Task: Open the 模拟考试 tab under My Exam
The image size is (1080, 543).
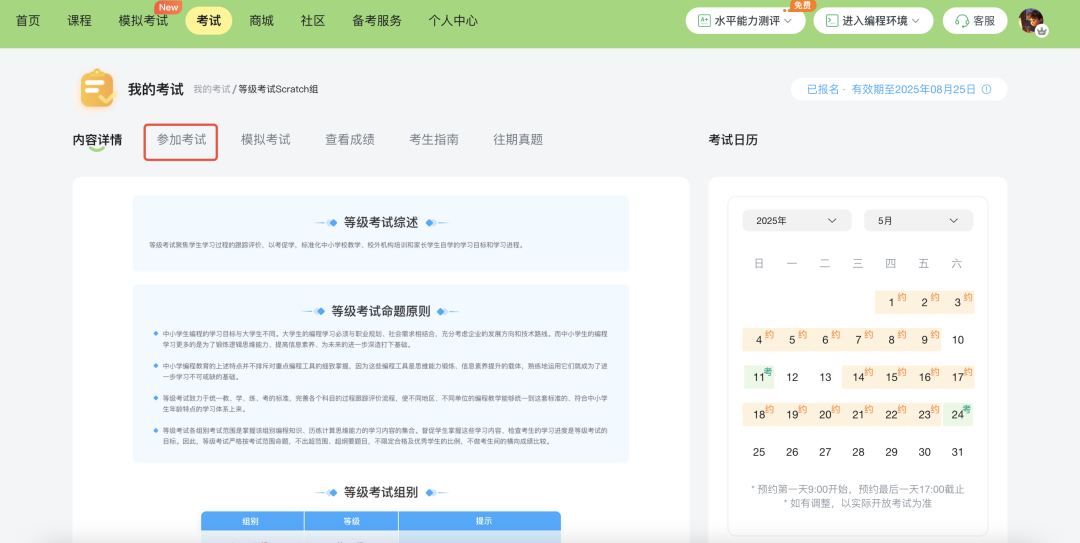Action: (x=265, y=140)
